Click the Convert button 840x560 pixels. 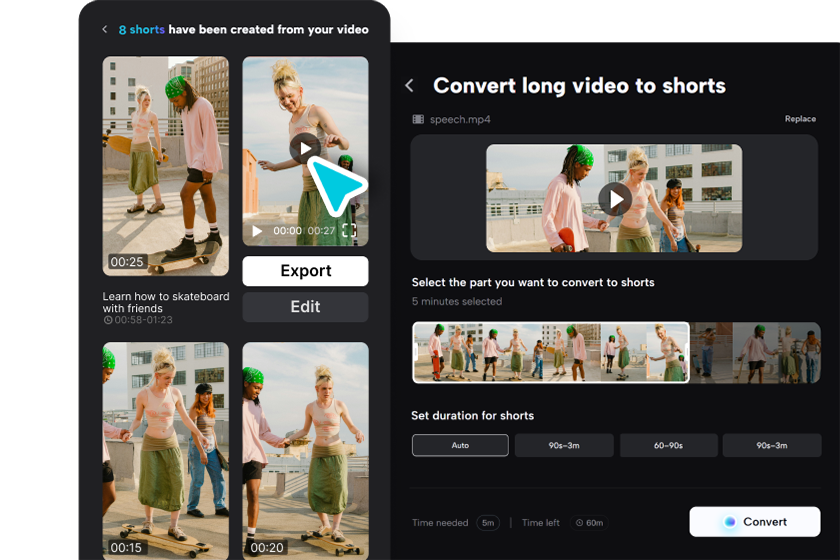(754, 521)
